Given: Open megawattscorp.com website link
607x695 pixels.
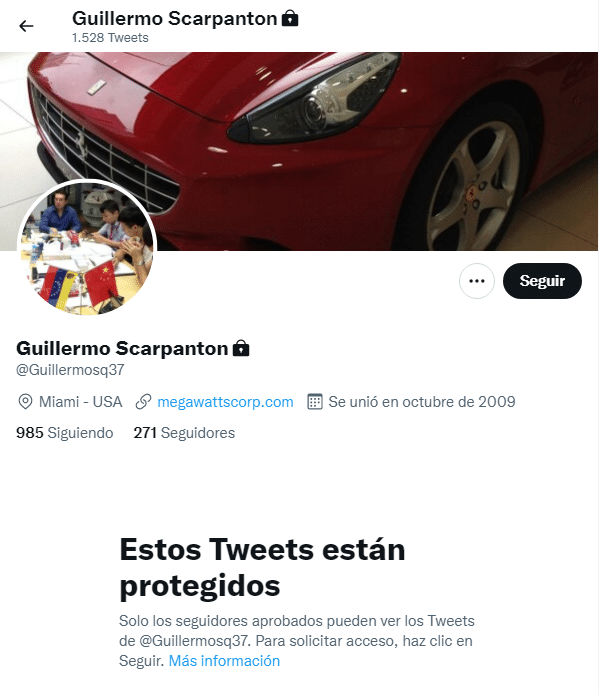Looking at the screenshot, I should click(225, 402).
